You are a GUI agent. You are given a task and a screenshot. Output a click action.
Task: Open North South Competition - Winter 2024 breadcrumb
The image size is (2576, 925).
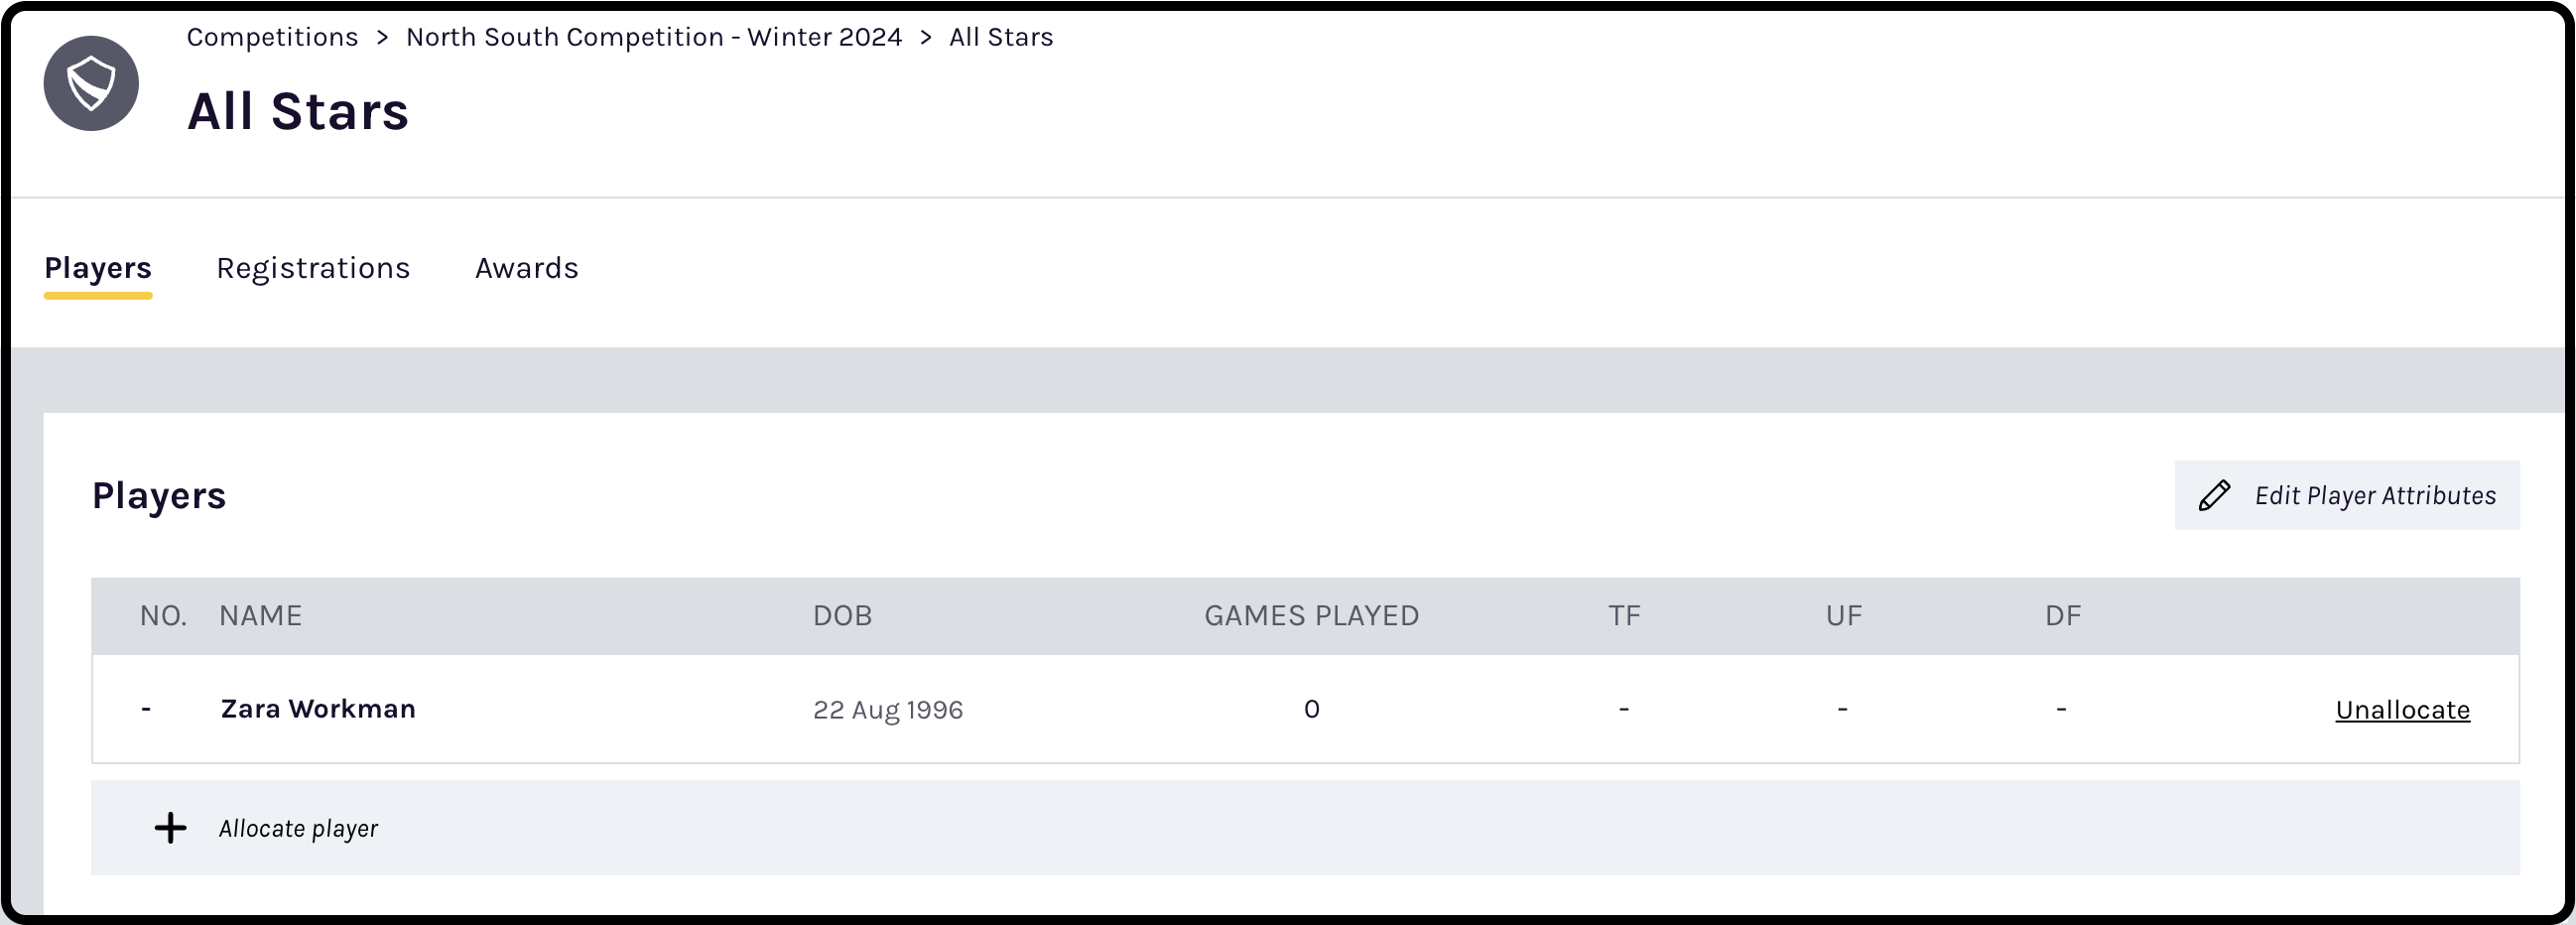coord(654,36)
